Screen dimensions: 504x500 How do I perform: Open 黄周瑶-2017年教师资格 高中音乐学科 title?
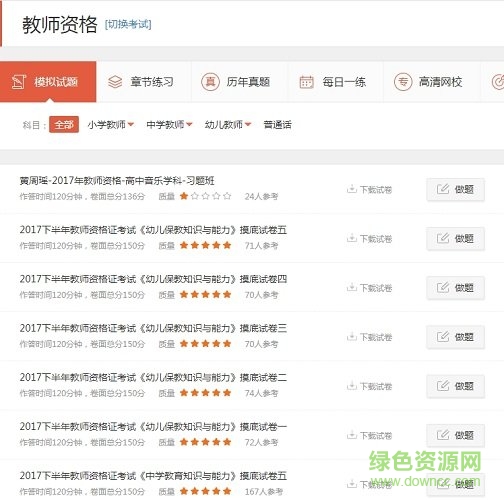[x=117, y=181]
